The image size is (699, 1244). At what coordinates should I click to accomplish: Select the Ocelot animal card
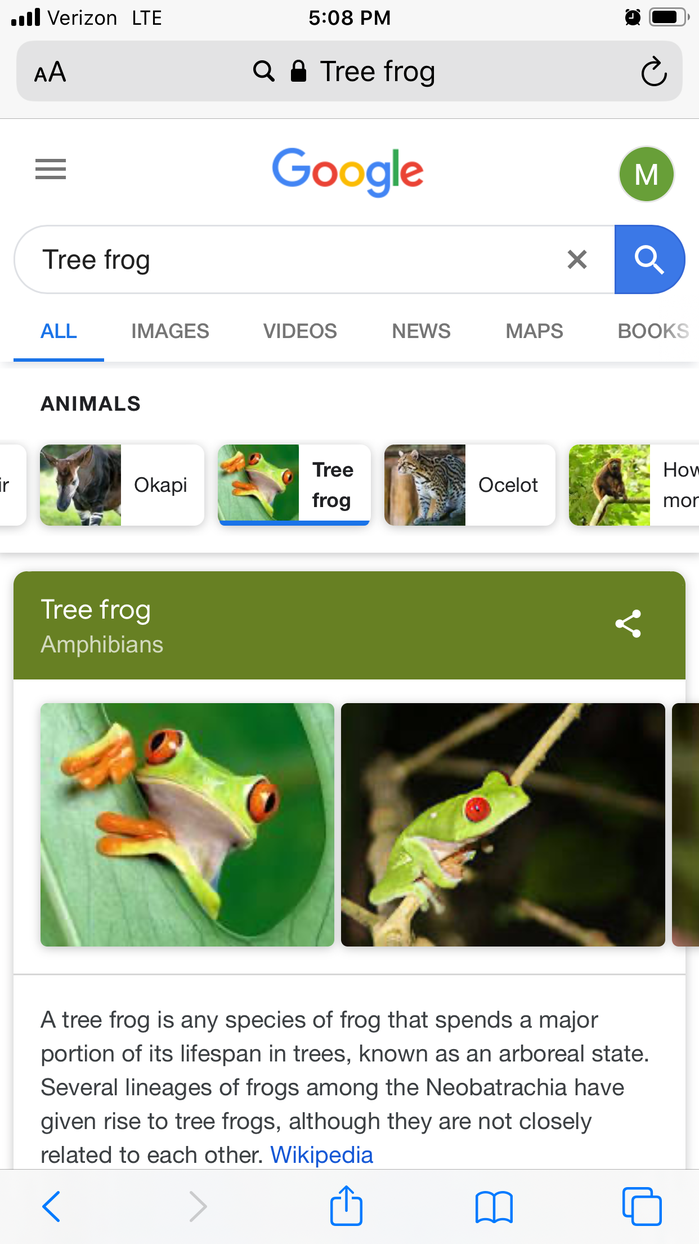[469, 485]
